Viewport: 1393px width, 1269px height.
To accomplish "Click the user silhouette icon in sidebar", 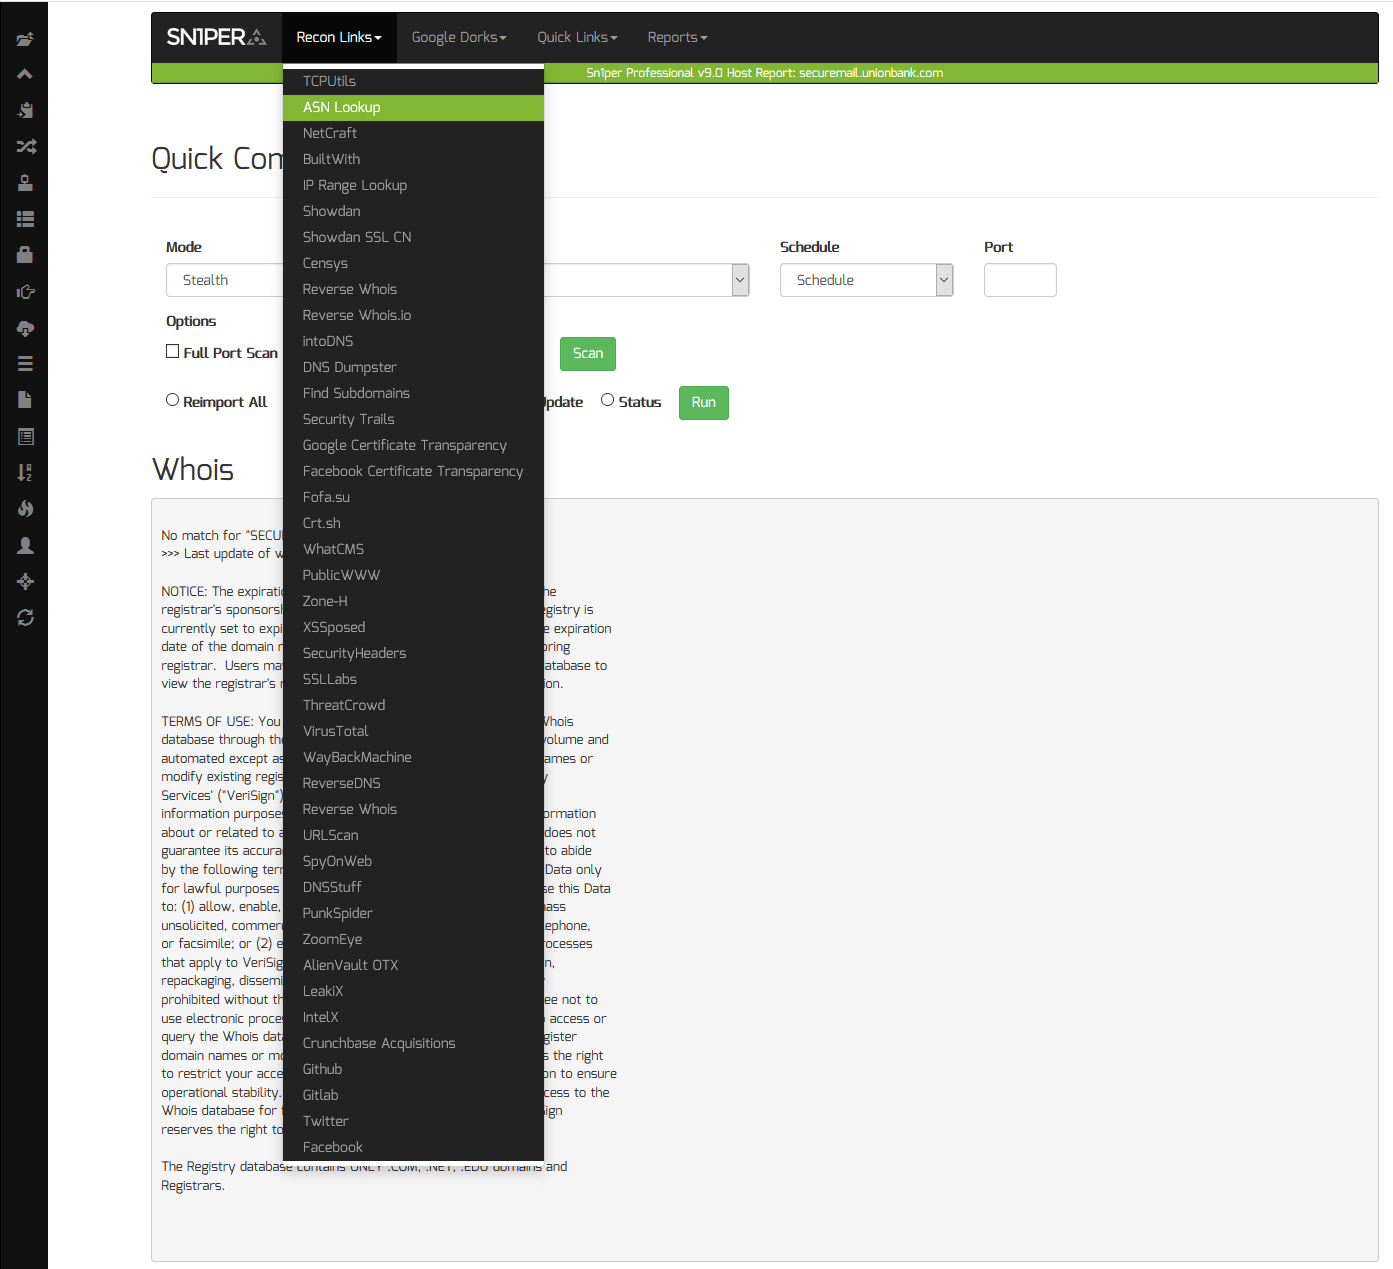I will [x=25, y=545].
